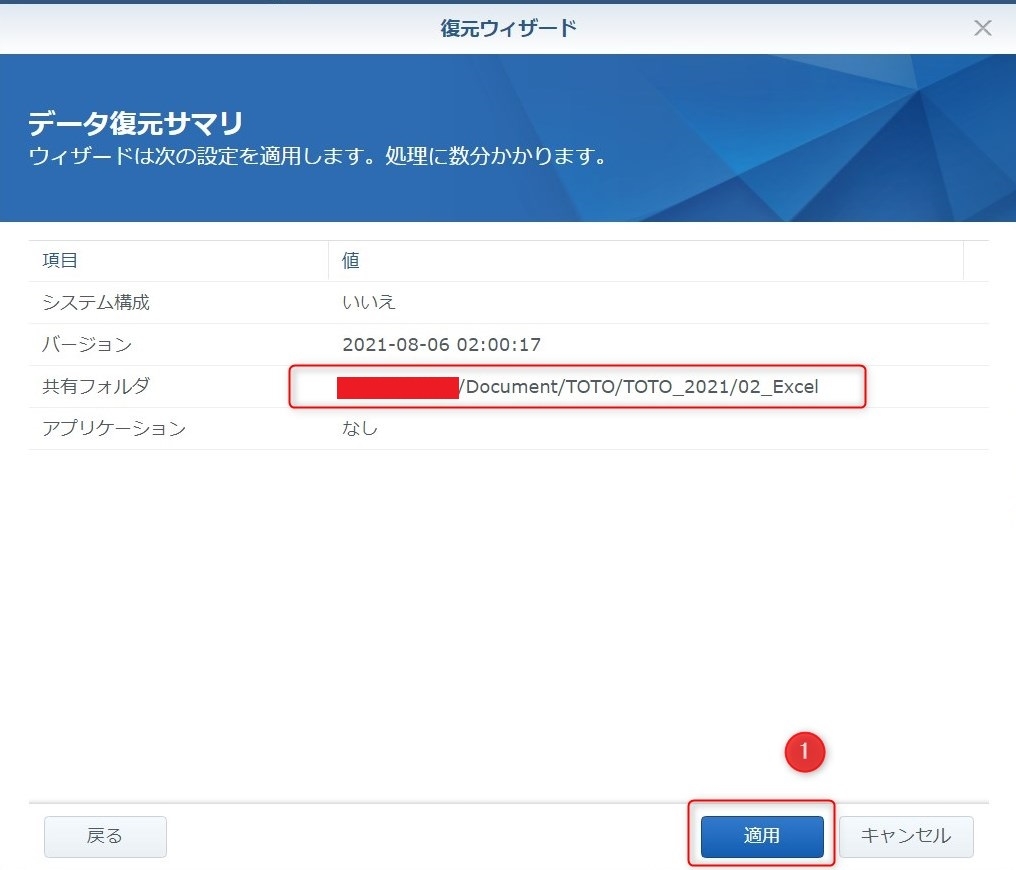Go back with the 戻る button
This screenshot has height=870, width=1016.
(105, 836)
